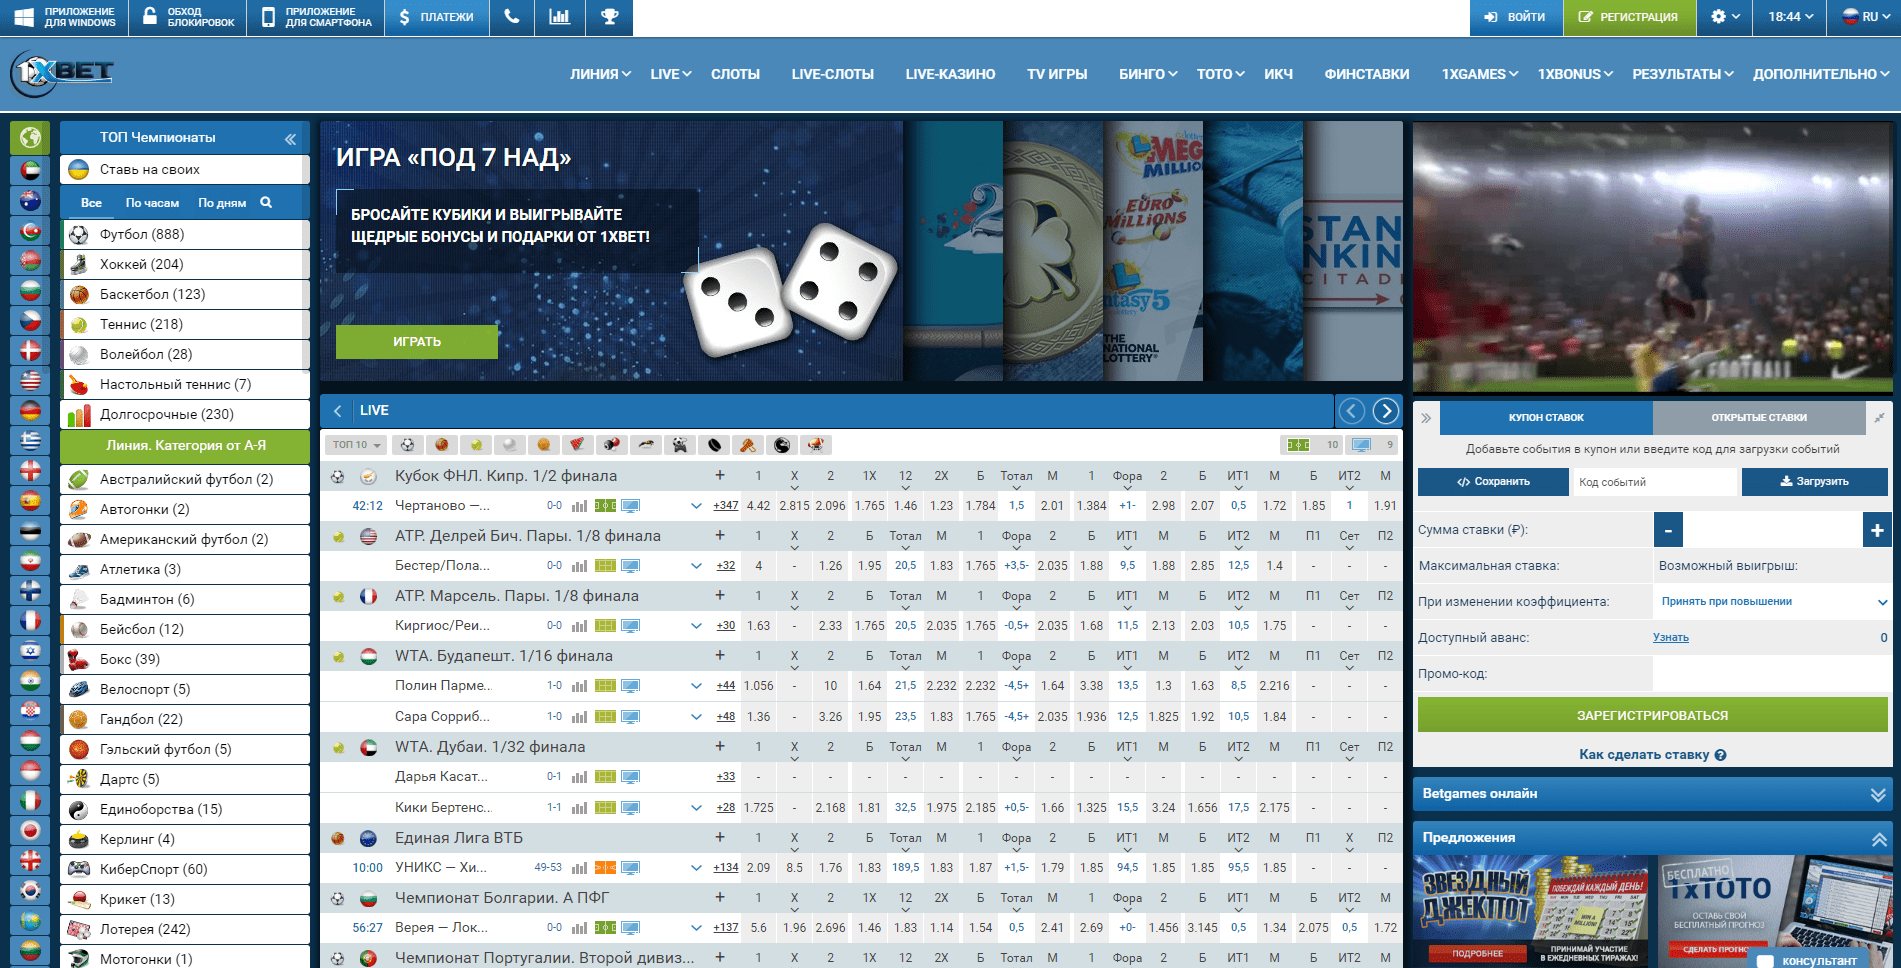The width and height of the screenshot is (1901, 968).
Task: Add the Кубок ФНЛ event with plus icon
Action: (719, 475)
